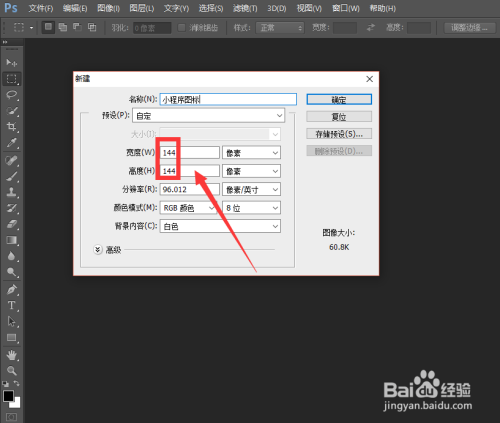Screen dimensions: 500x423
Task: Select the Rectangle shape tool
Action: pyautogui.click(x=12, y=337)
